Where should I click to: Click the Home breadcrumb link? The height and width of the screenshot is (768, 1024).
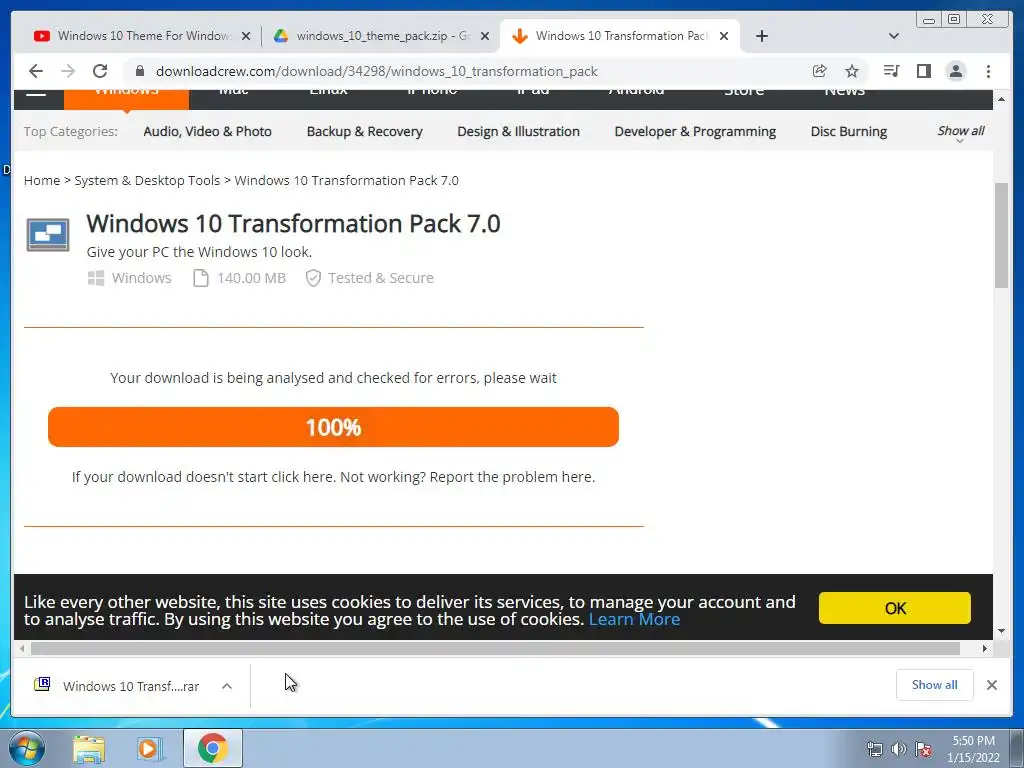42,180
